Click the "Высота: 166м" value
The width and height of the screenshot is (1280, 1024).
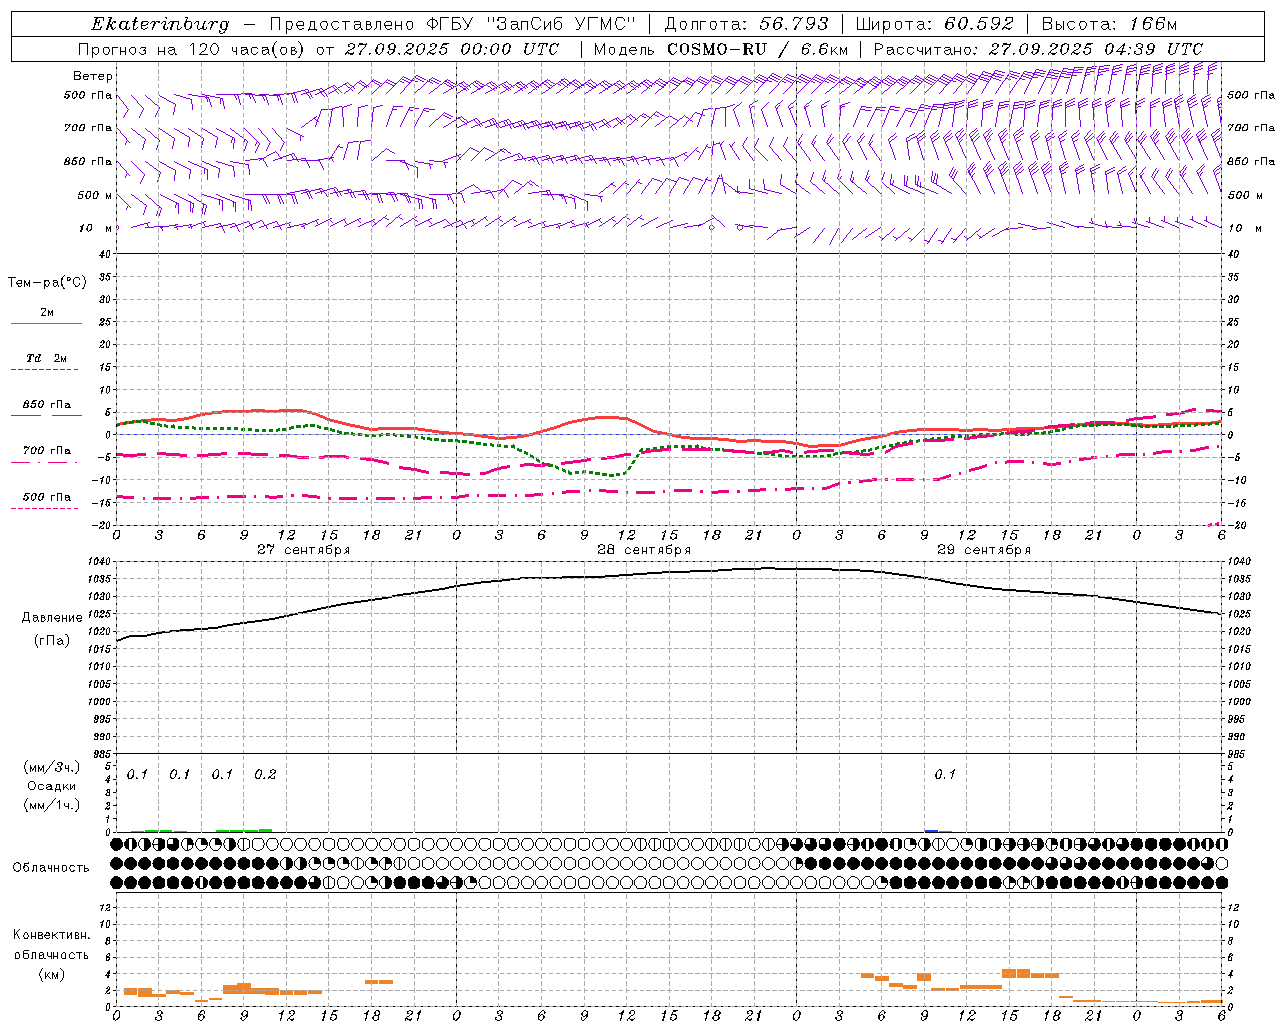(1110, 24)
